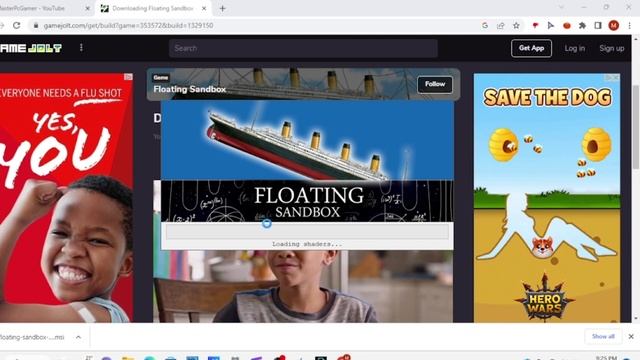Click the video ad below the splash screen

click(303, 286)
